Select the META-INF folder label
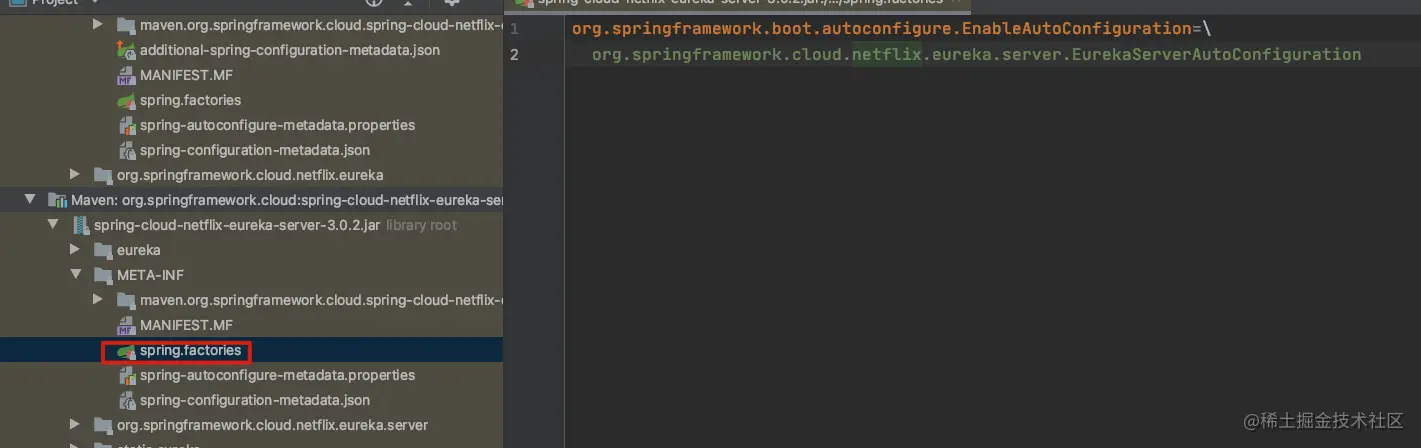The height and width of the screenshot is (448, 1421). [150, 275]
